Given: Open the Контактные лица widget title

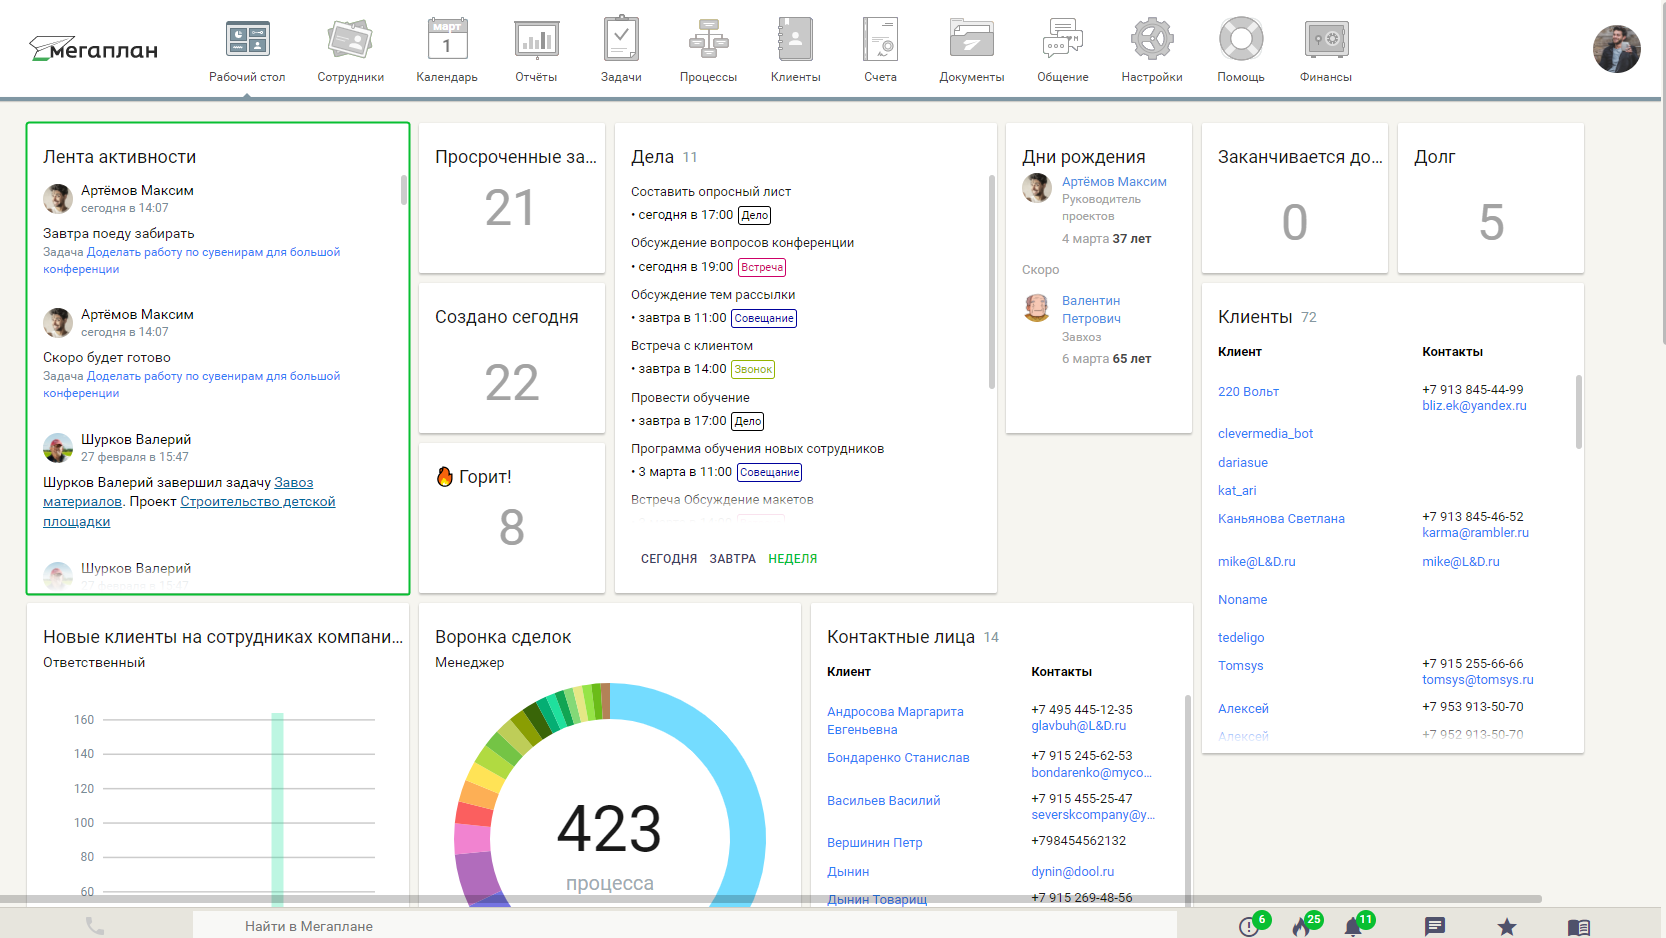Looking at the screenshot, I should point(900,637).
